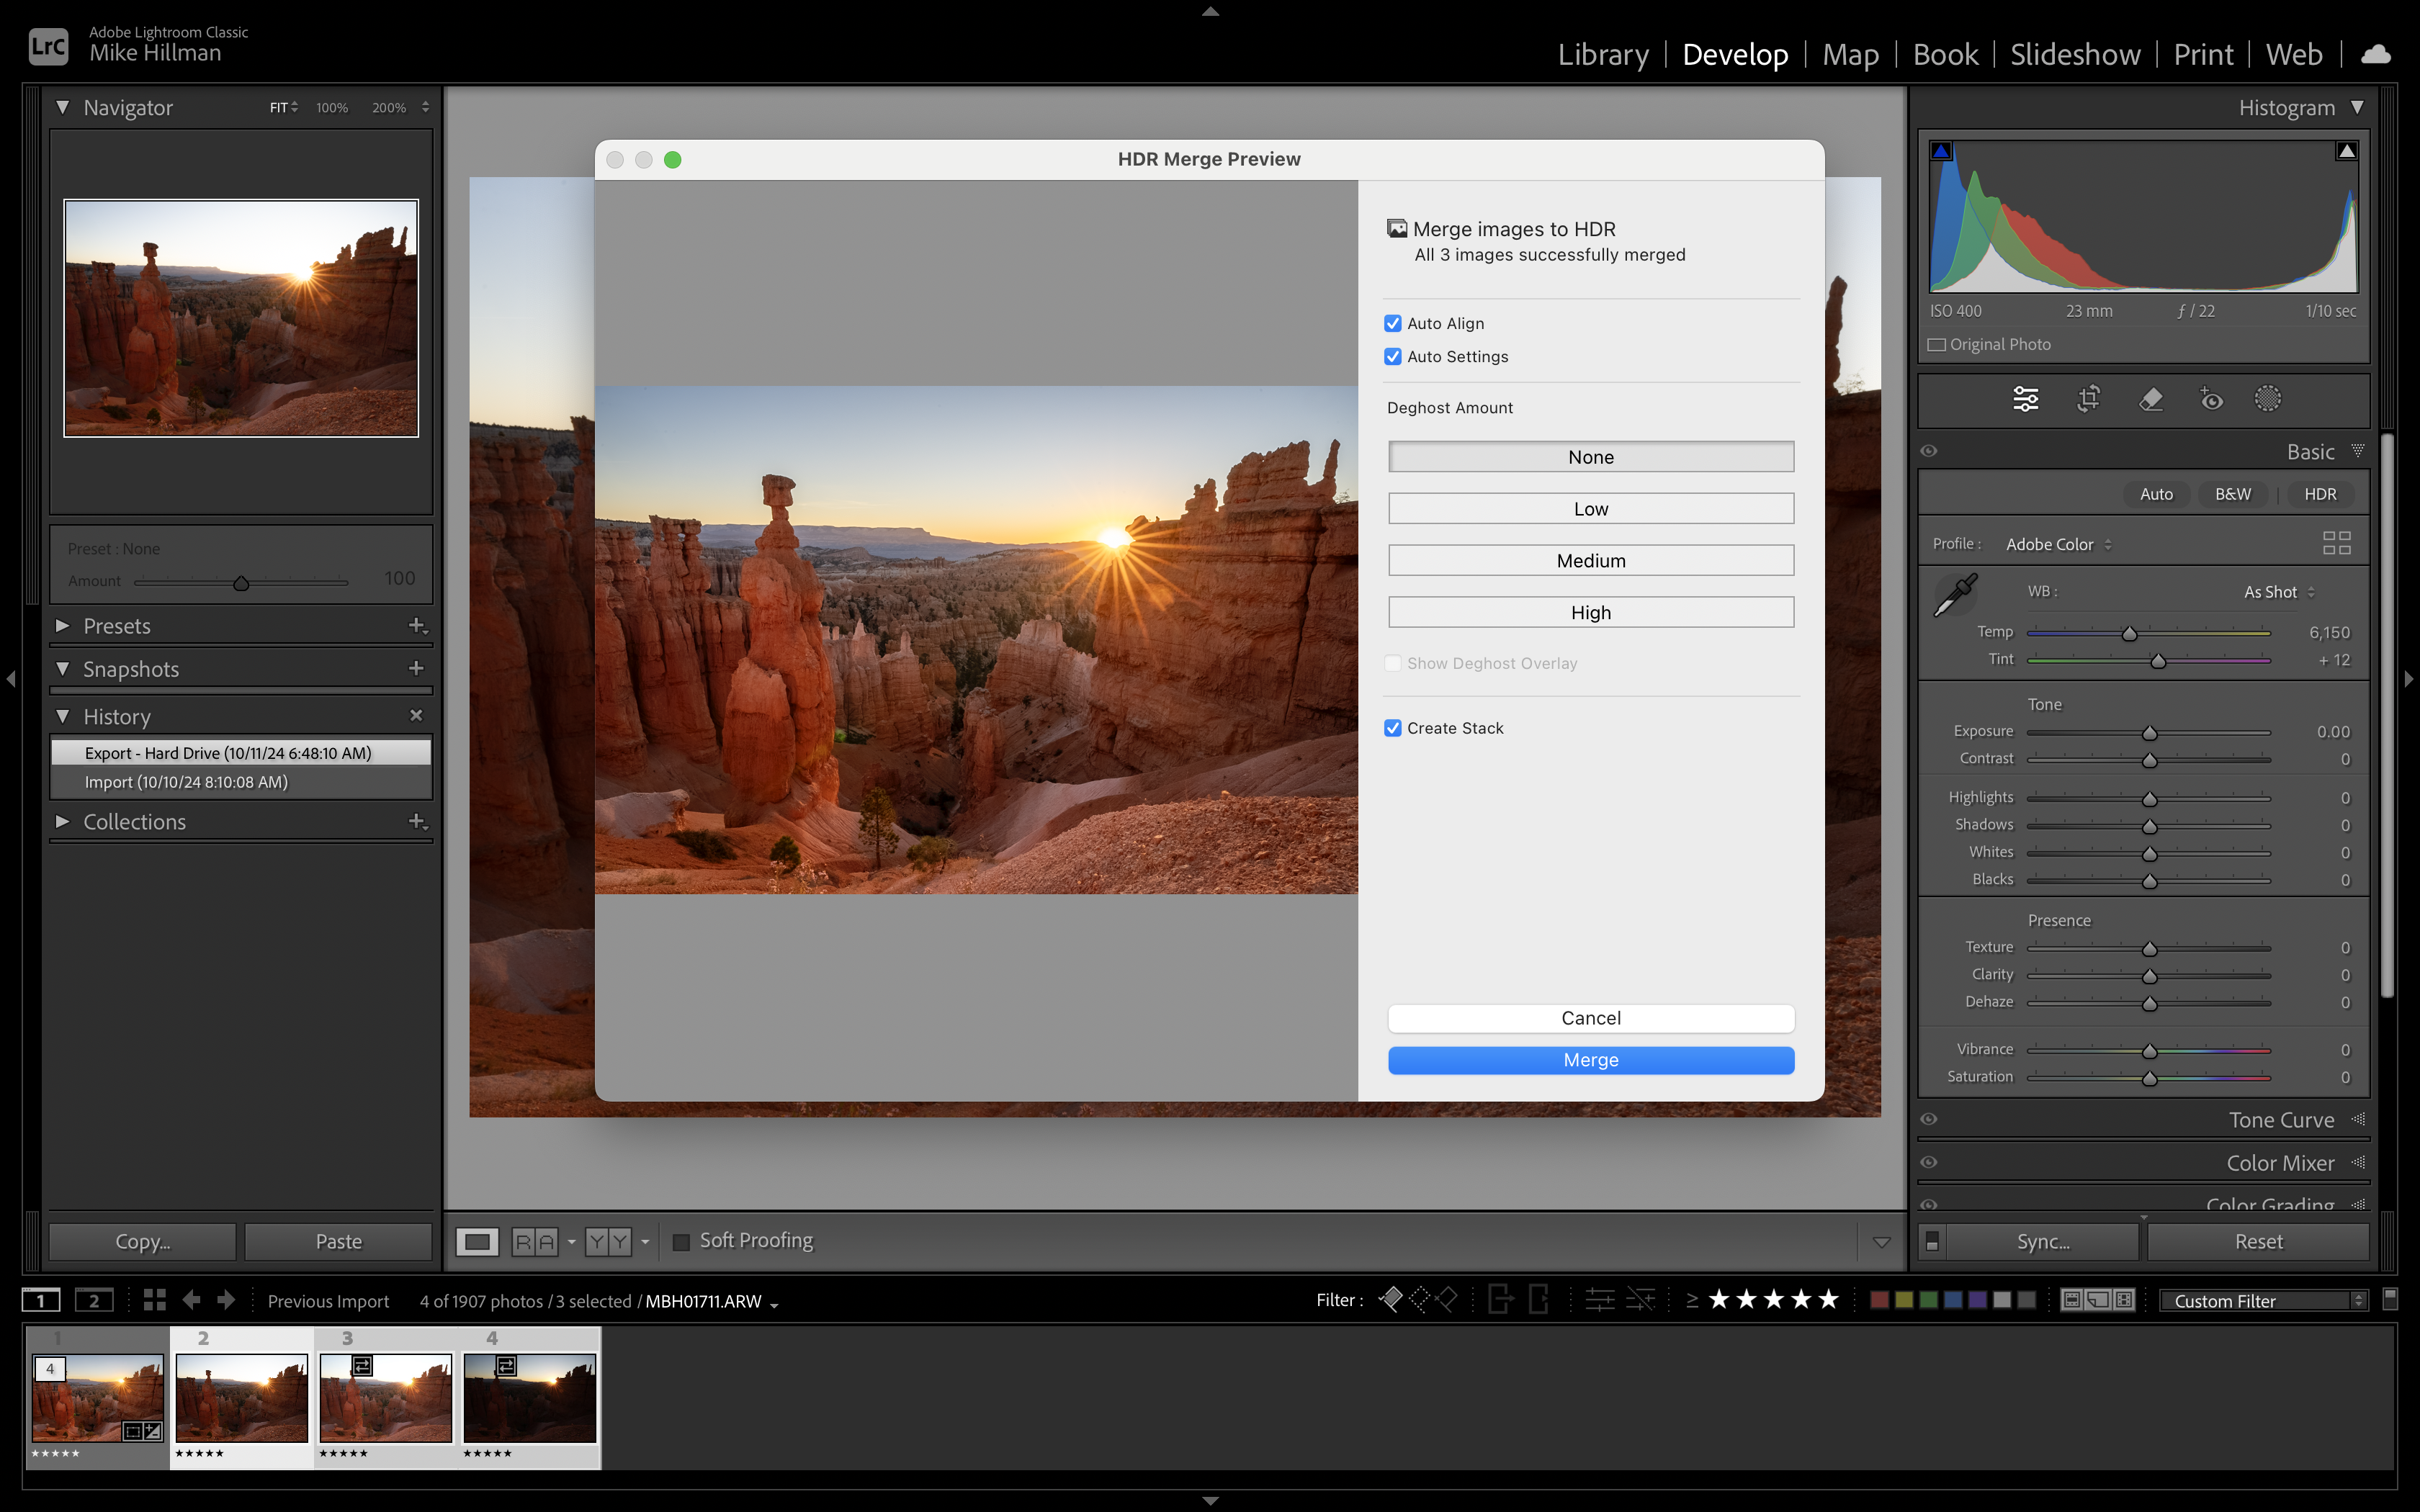2420x1512 pixels.
Task: Go forward to next photo source
Action: point(226,1300)
